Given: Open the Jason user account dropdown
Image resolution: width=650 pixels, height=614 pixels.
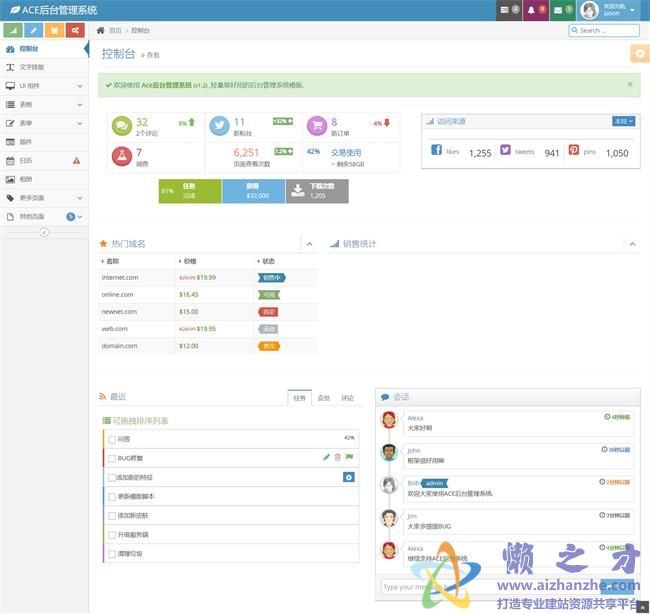Looking at the screenshot, I should (x=609, y=10).
